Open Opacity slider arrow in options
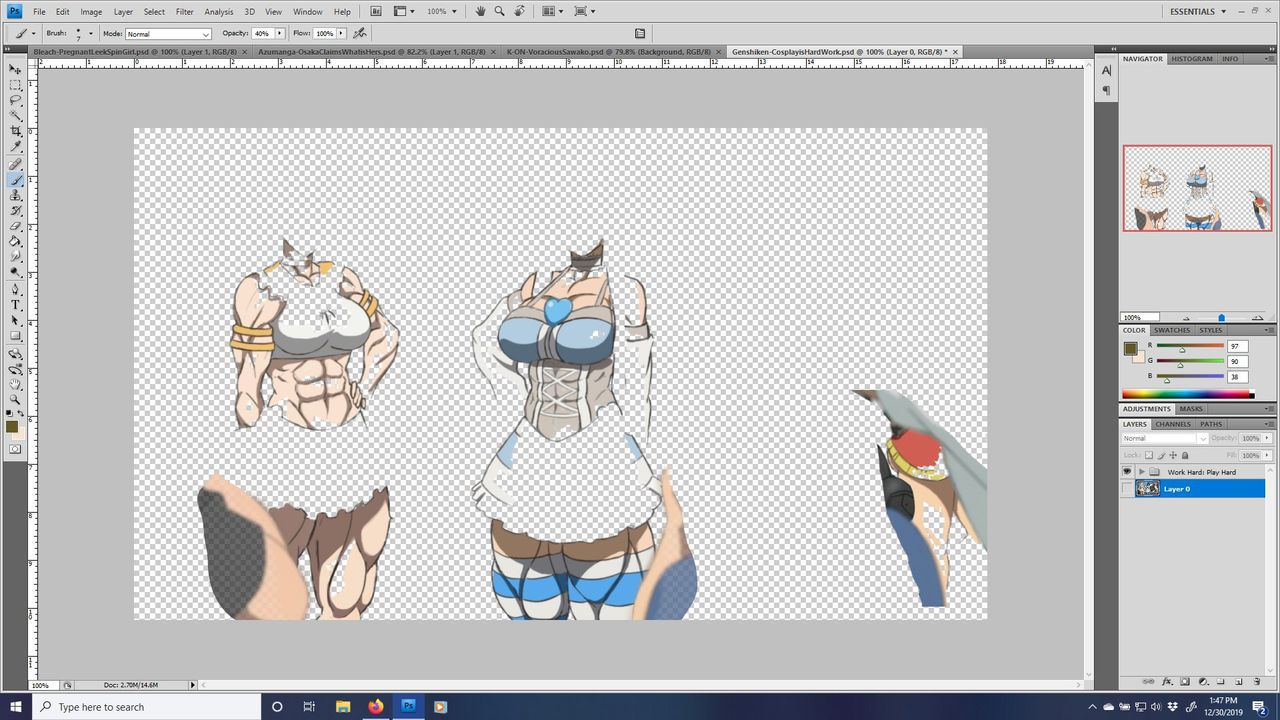The image size is (1280, 720). tap(280, 33)
